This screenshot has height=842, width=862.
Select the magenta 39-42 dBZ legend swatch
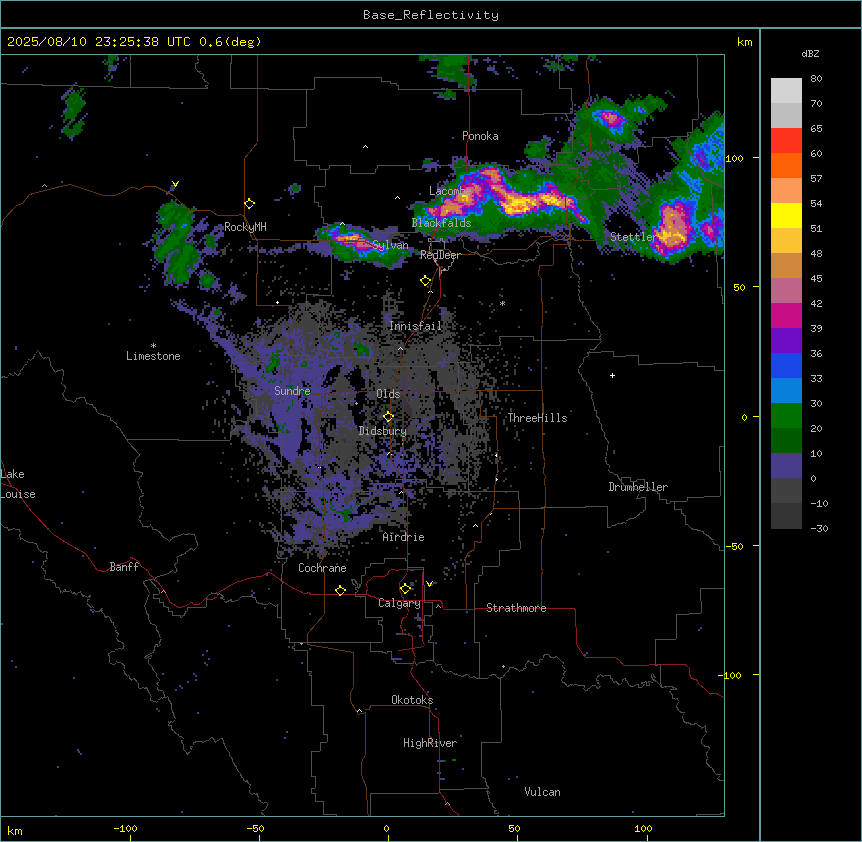786,315
